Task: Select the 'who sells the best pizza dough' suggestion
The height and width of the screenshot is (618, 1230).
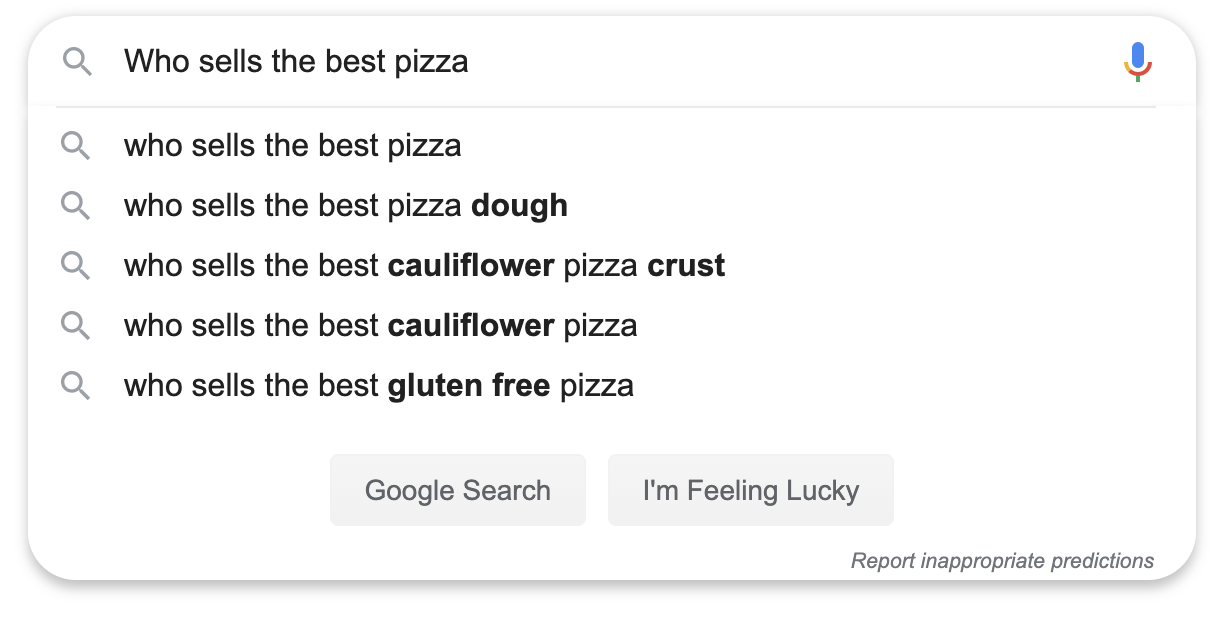Action: [x=344, y=205]
